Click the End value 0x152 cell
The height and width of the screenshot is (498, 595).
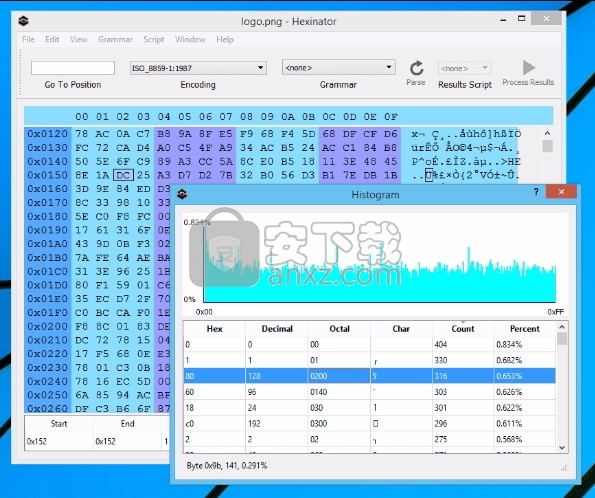(127, 441)
